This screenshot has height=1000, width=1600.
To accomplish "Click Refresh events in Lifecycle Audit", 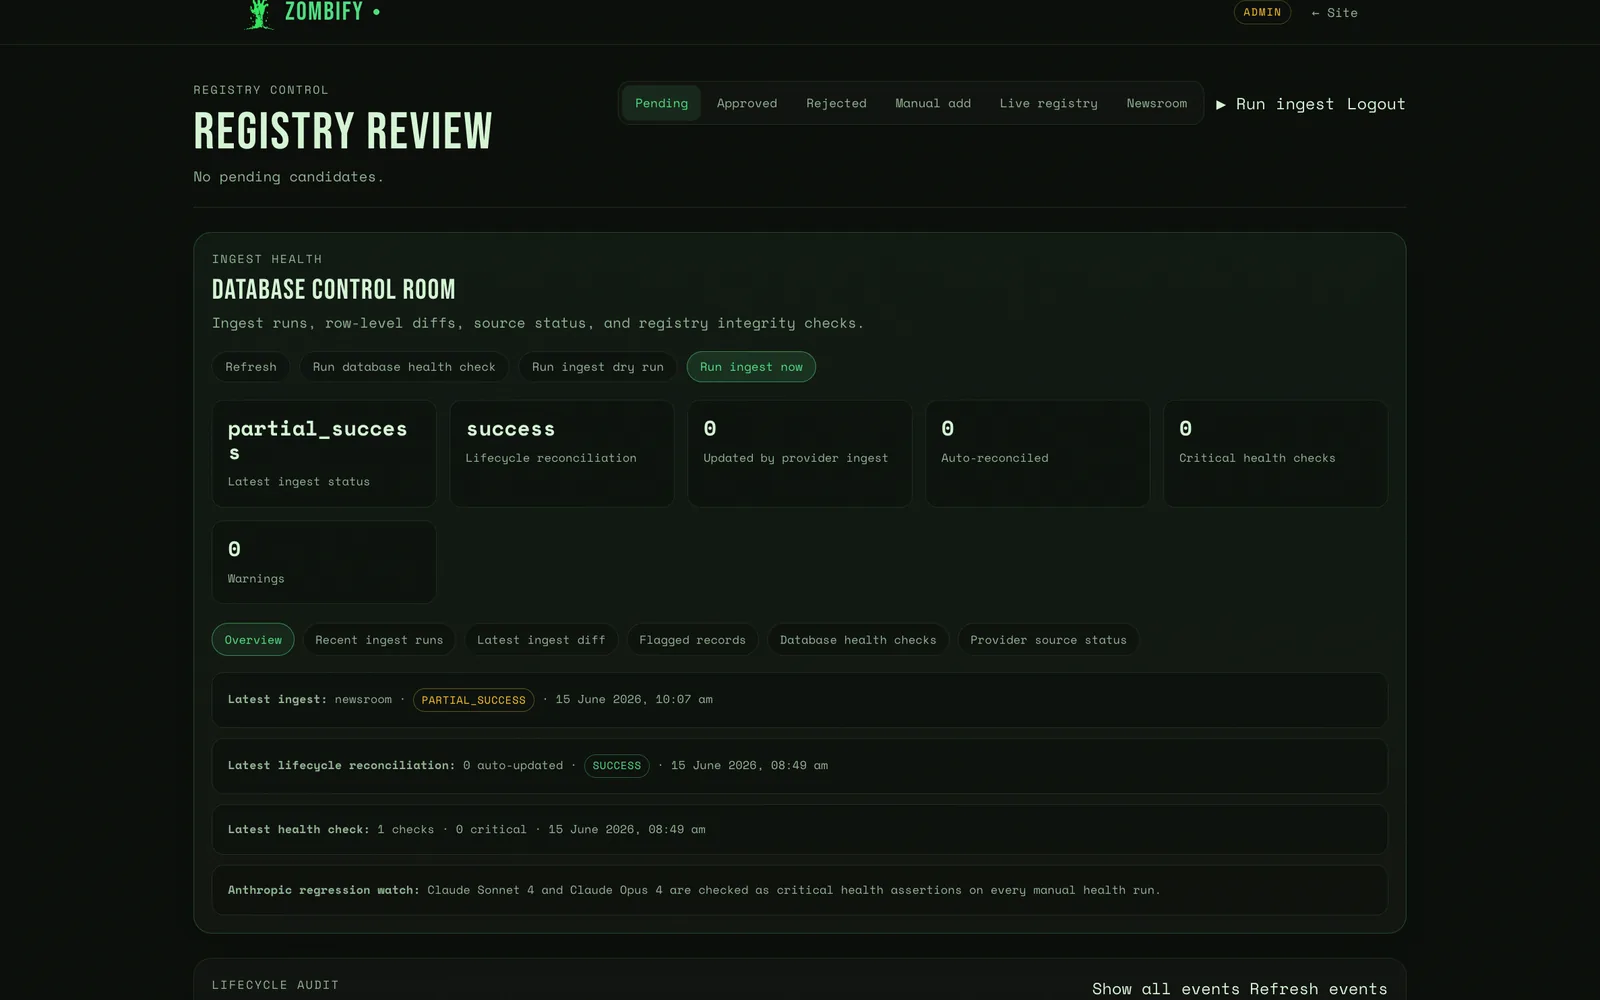I will tap(1318, 989).
